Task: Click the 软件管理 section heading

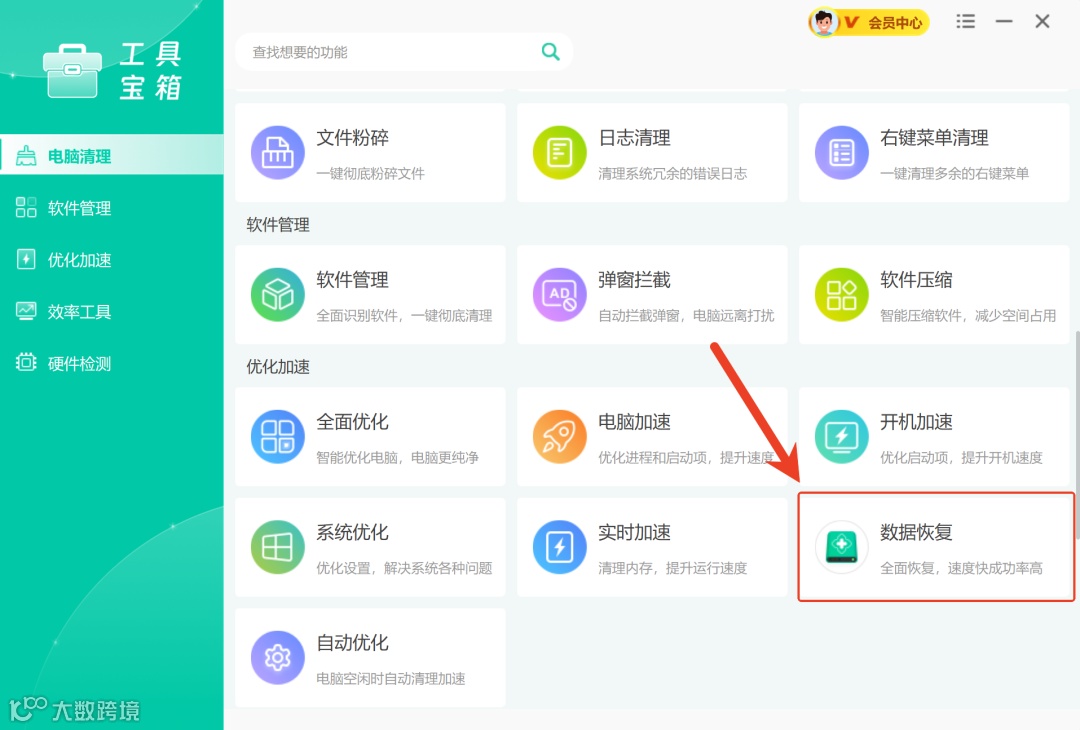Action: pyautogui.click(x=278, y=225)
